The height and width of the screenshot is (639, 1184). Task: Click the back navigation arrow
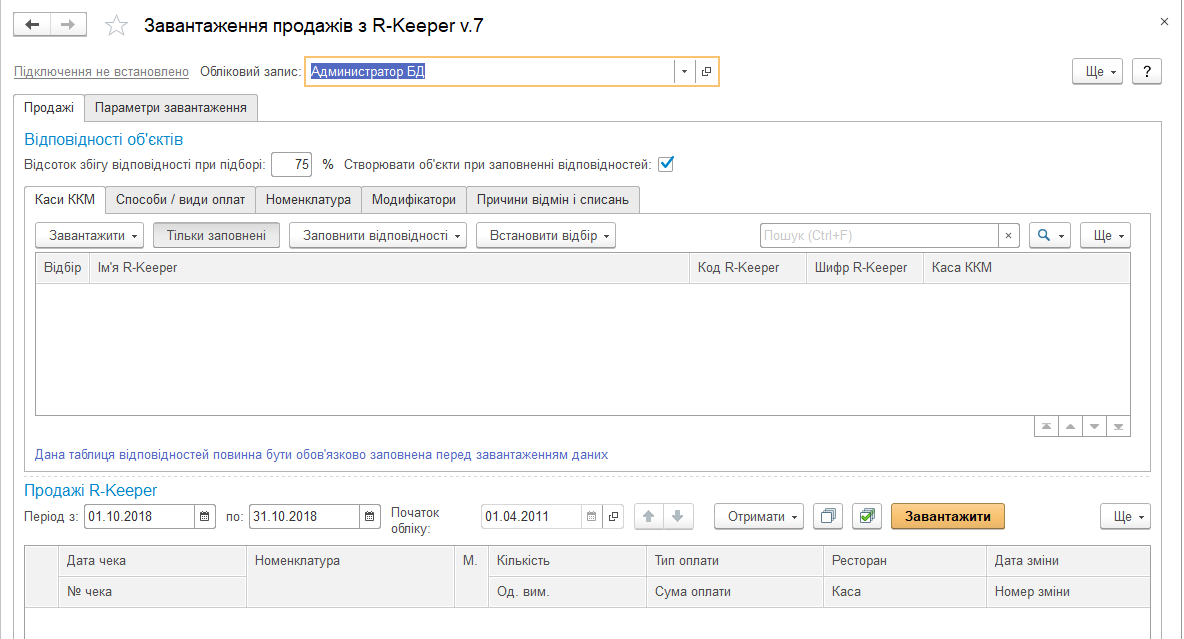click(x=32, y=26)
